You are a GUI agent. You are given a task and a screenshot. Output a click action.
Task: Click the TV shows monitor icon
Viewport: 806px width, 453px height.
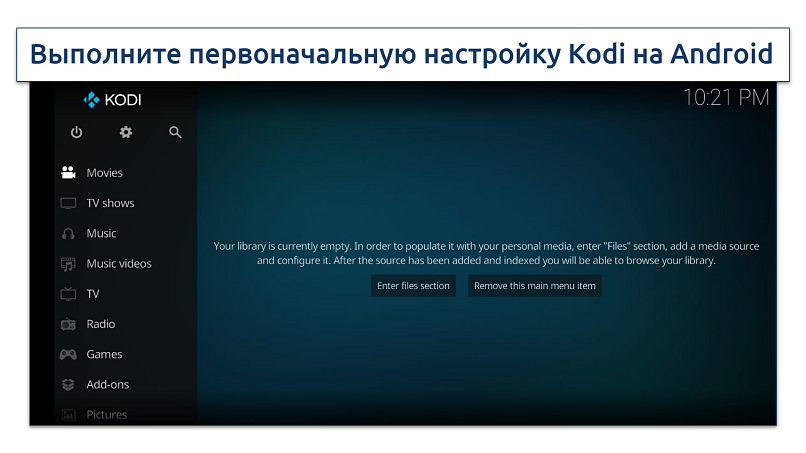tap(68, 203)
